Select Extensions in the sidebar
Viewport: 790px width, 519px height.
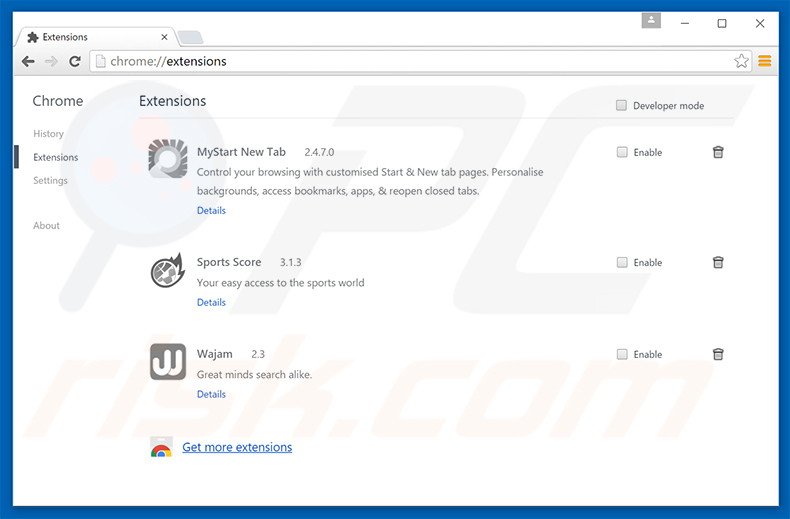tap(55, 157)
